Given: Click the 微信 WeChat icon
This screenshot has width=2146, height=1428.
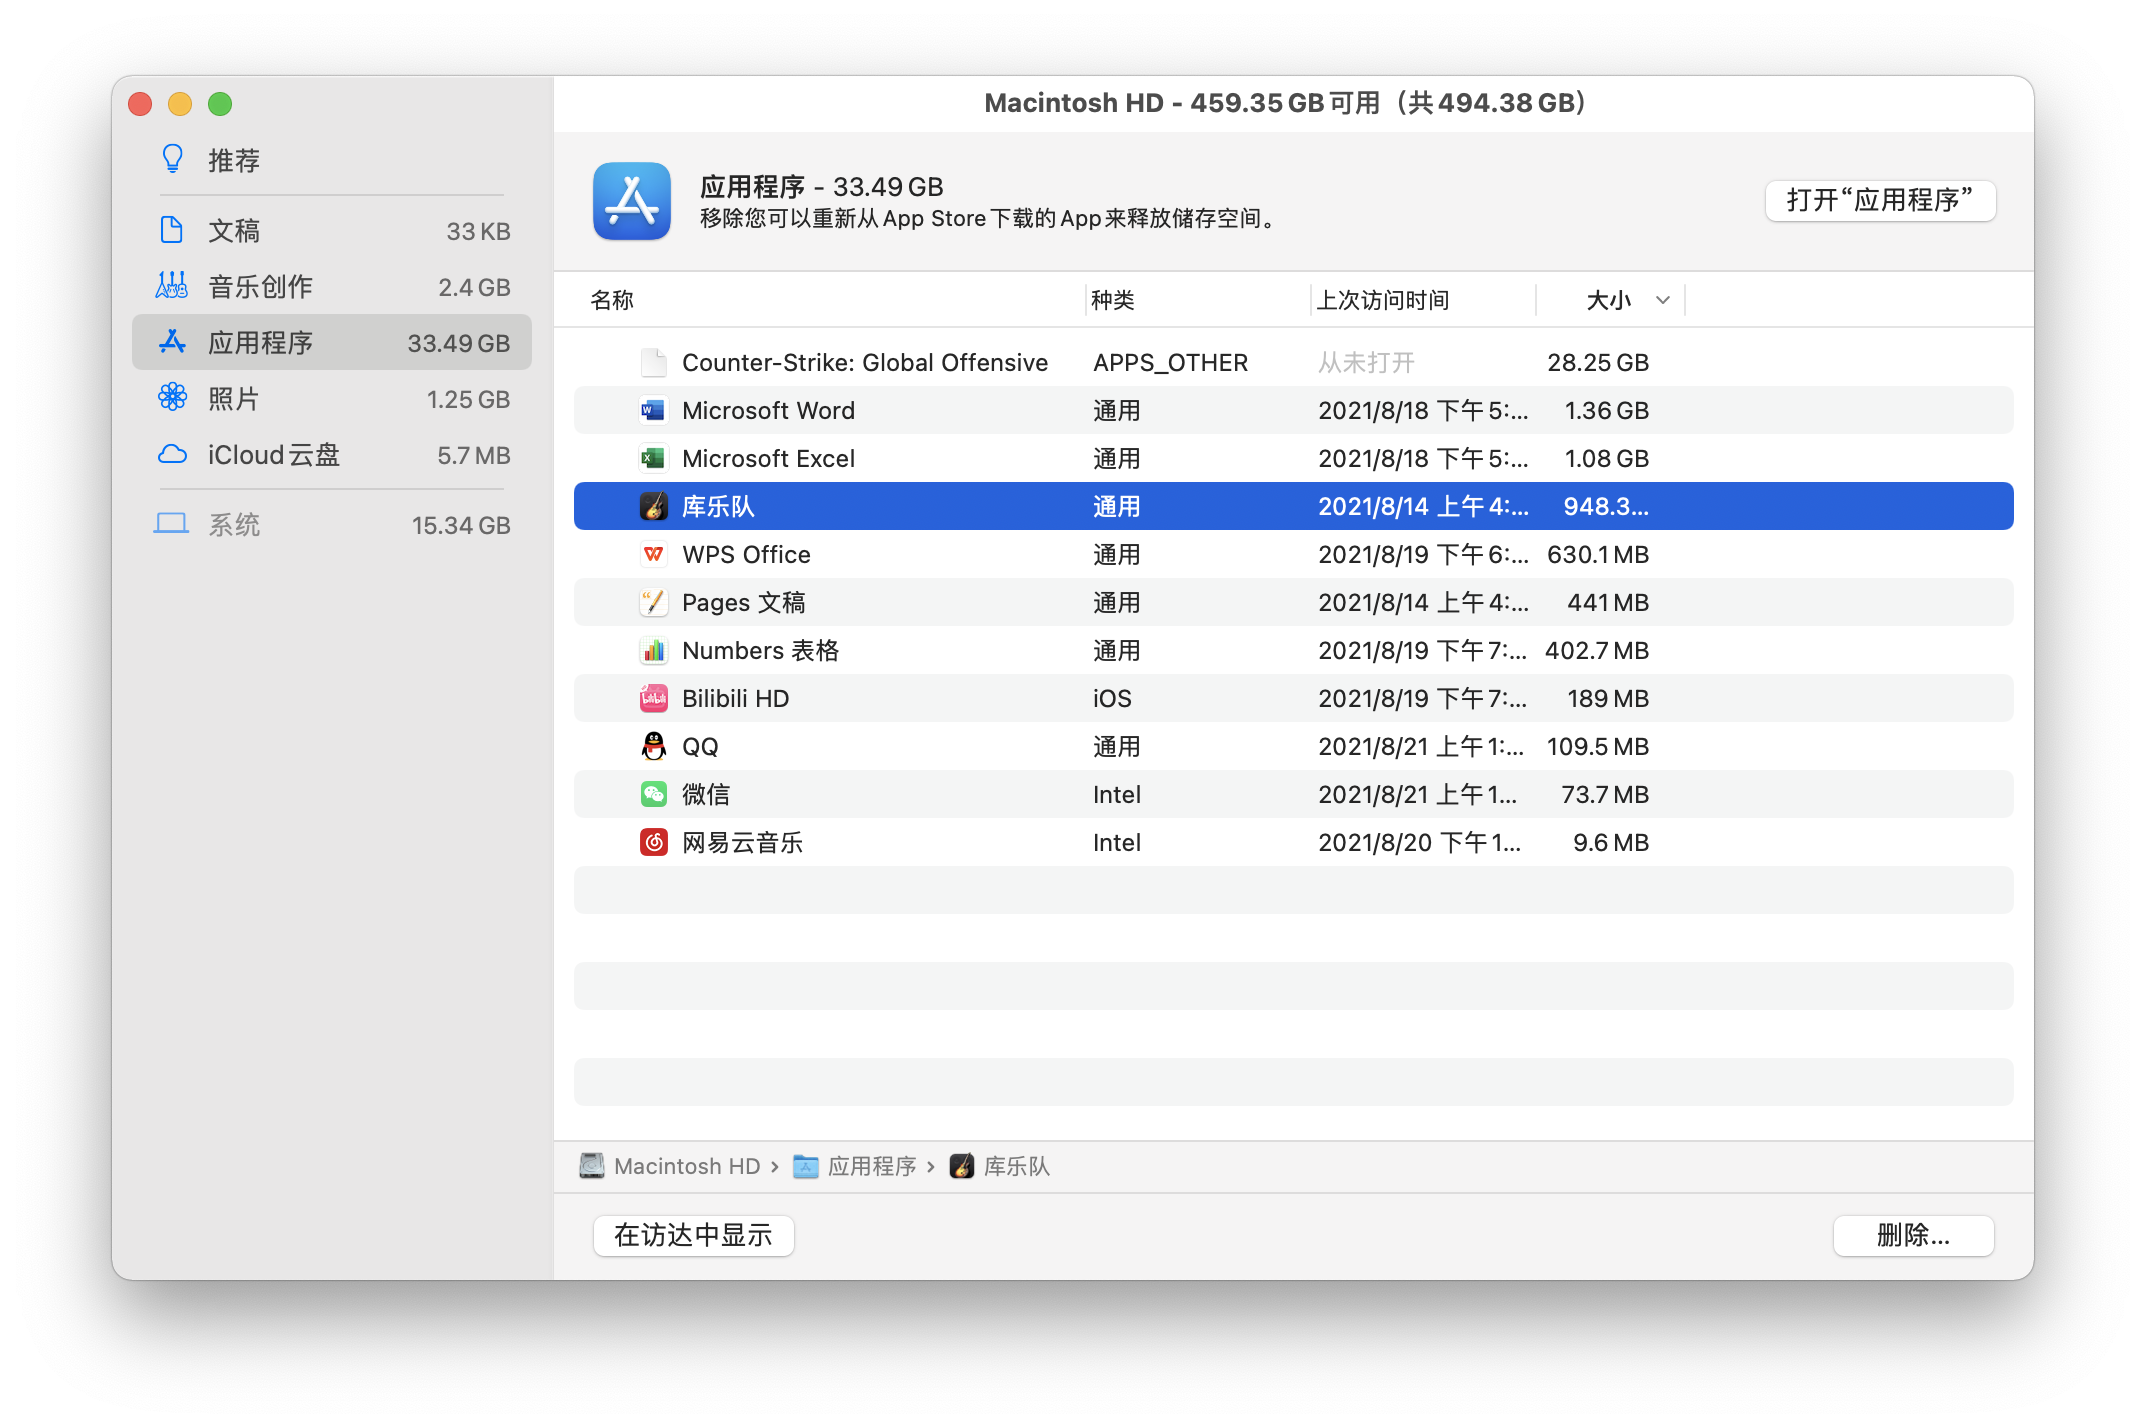Looking at the screenshot, I should 653,794.
